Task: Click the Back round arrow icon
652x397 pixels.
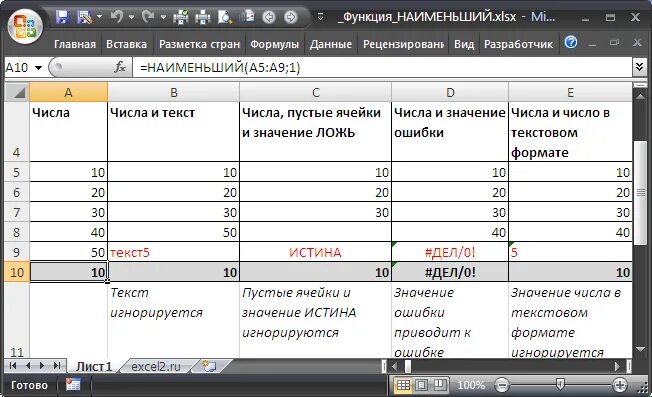Action: pos(269,17)
